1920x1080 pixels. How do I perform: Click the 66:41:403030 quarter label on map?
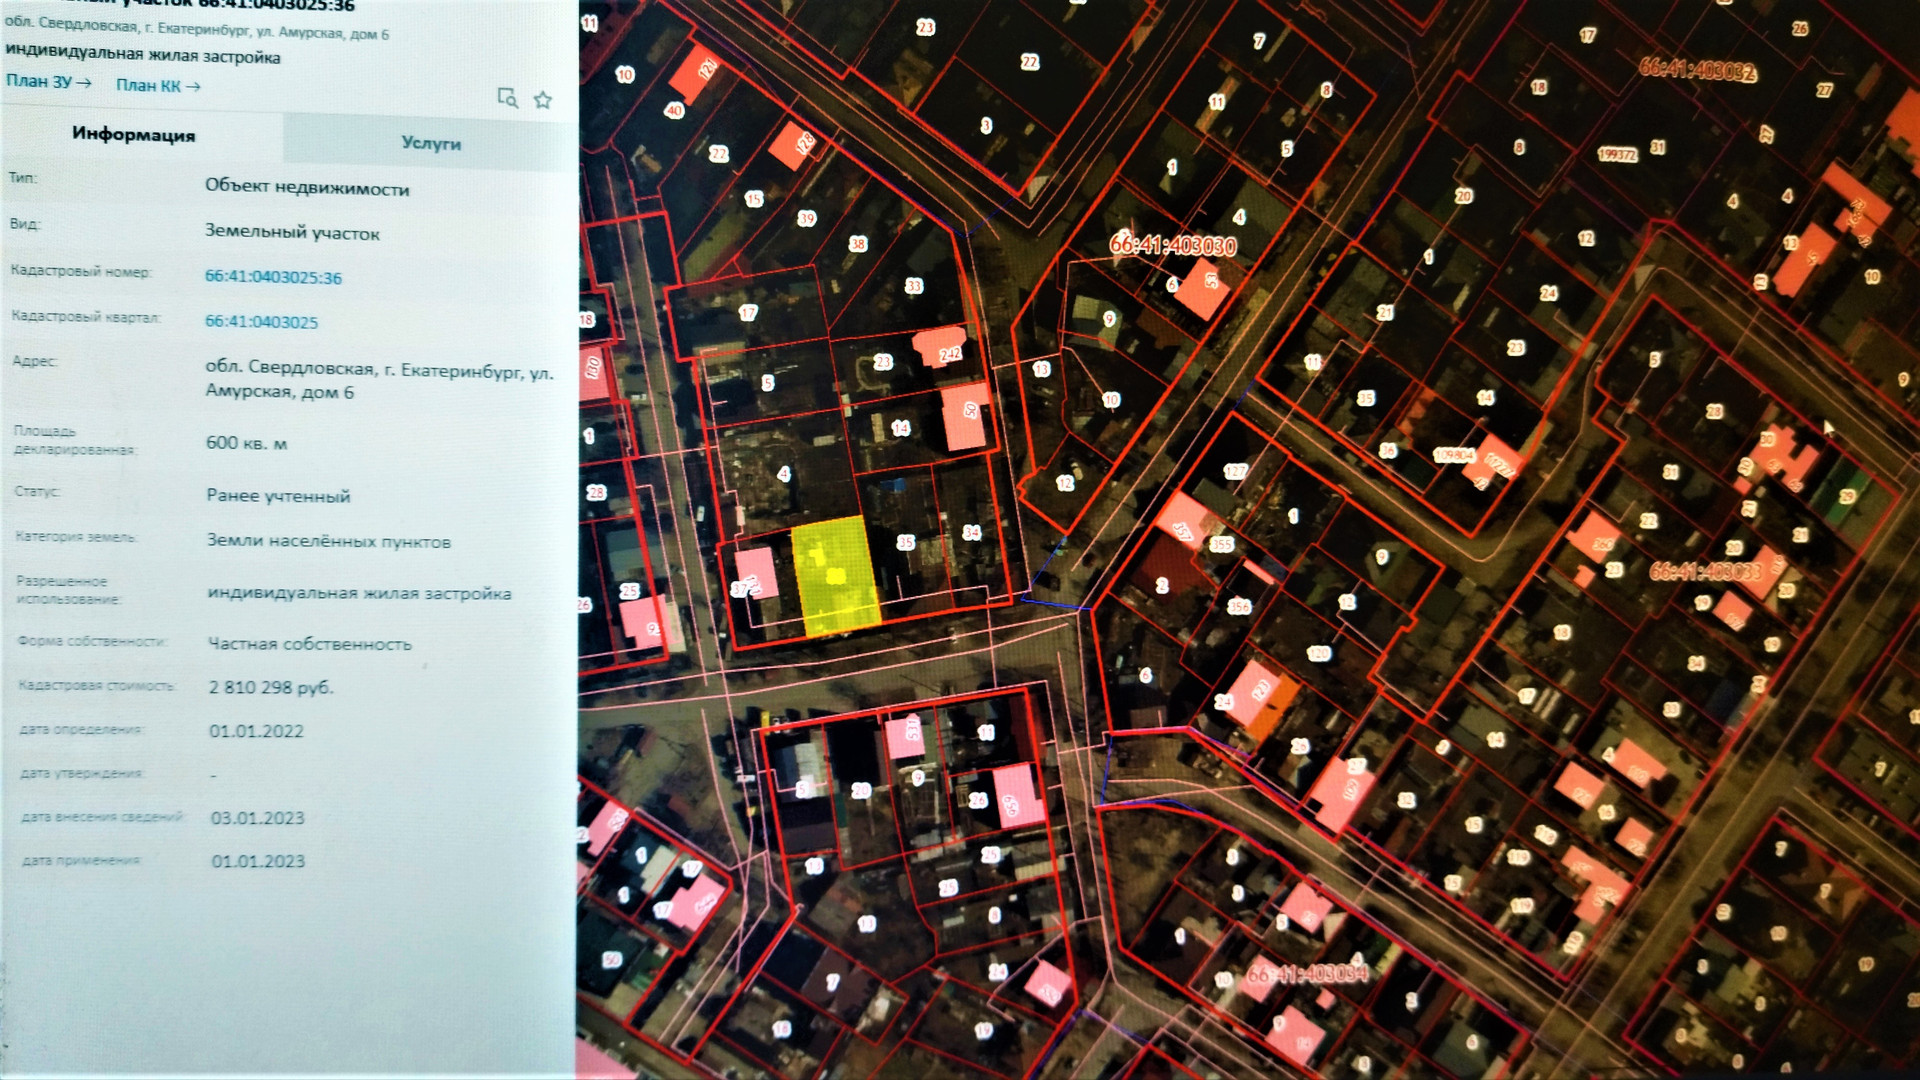click(1173, 246)
